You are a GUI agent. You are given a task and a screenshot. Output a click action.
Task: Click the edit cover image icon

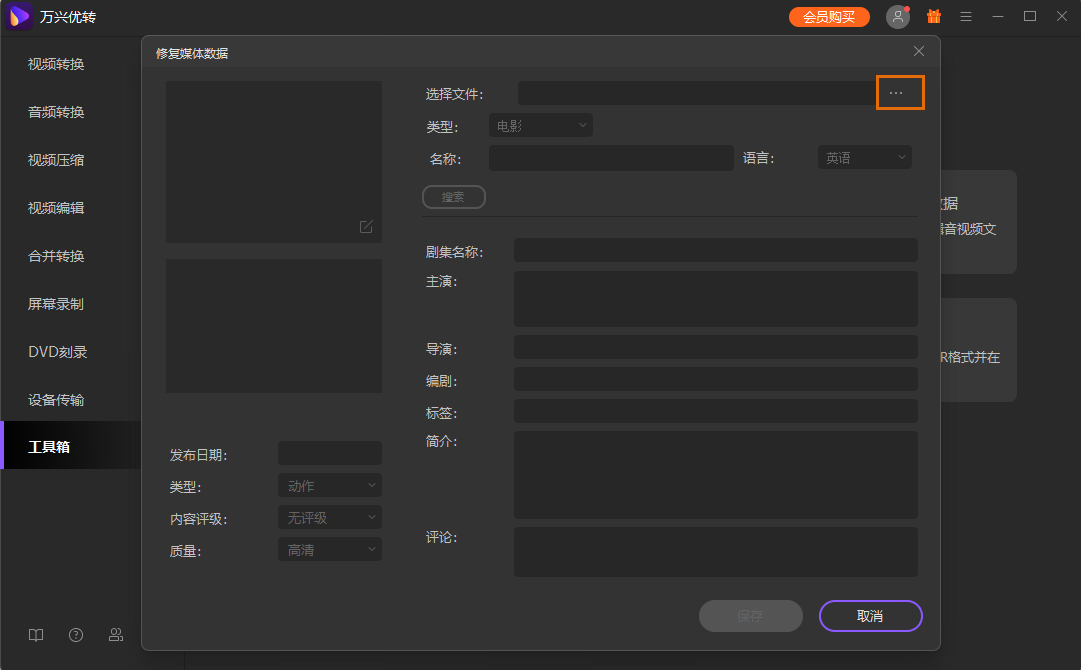(x=366, y=227)
